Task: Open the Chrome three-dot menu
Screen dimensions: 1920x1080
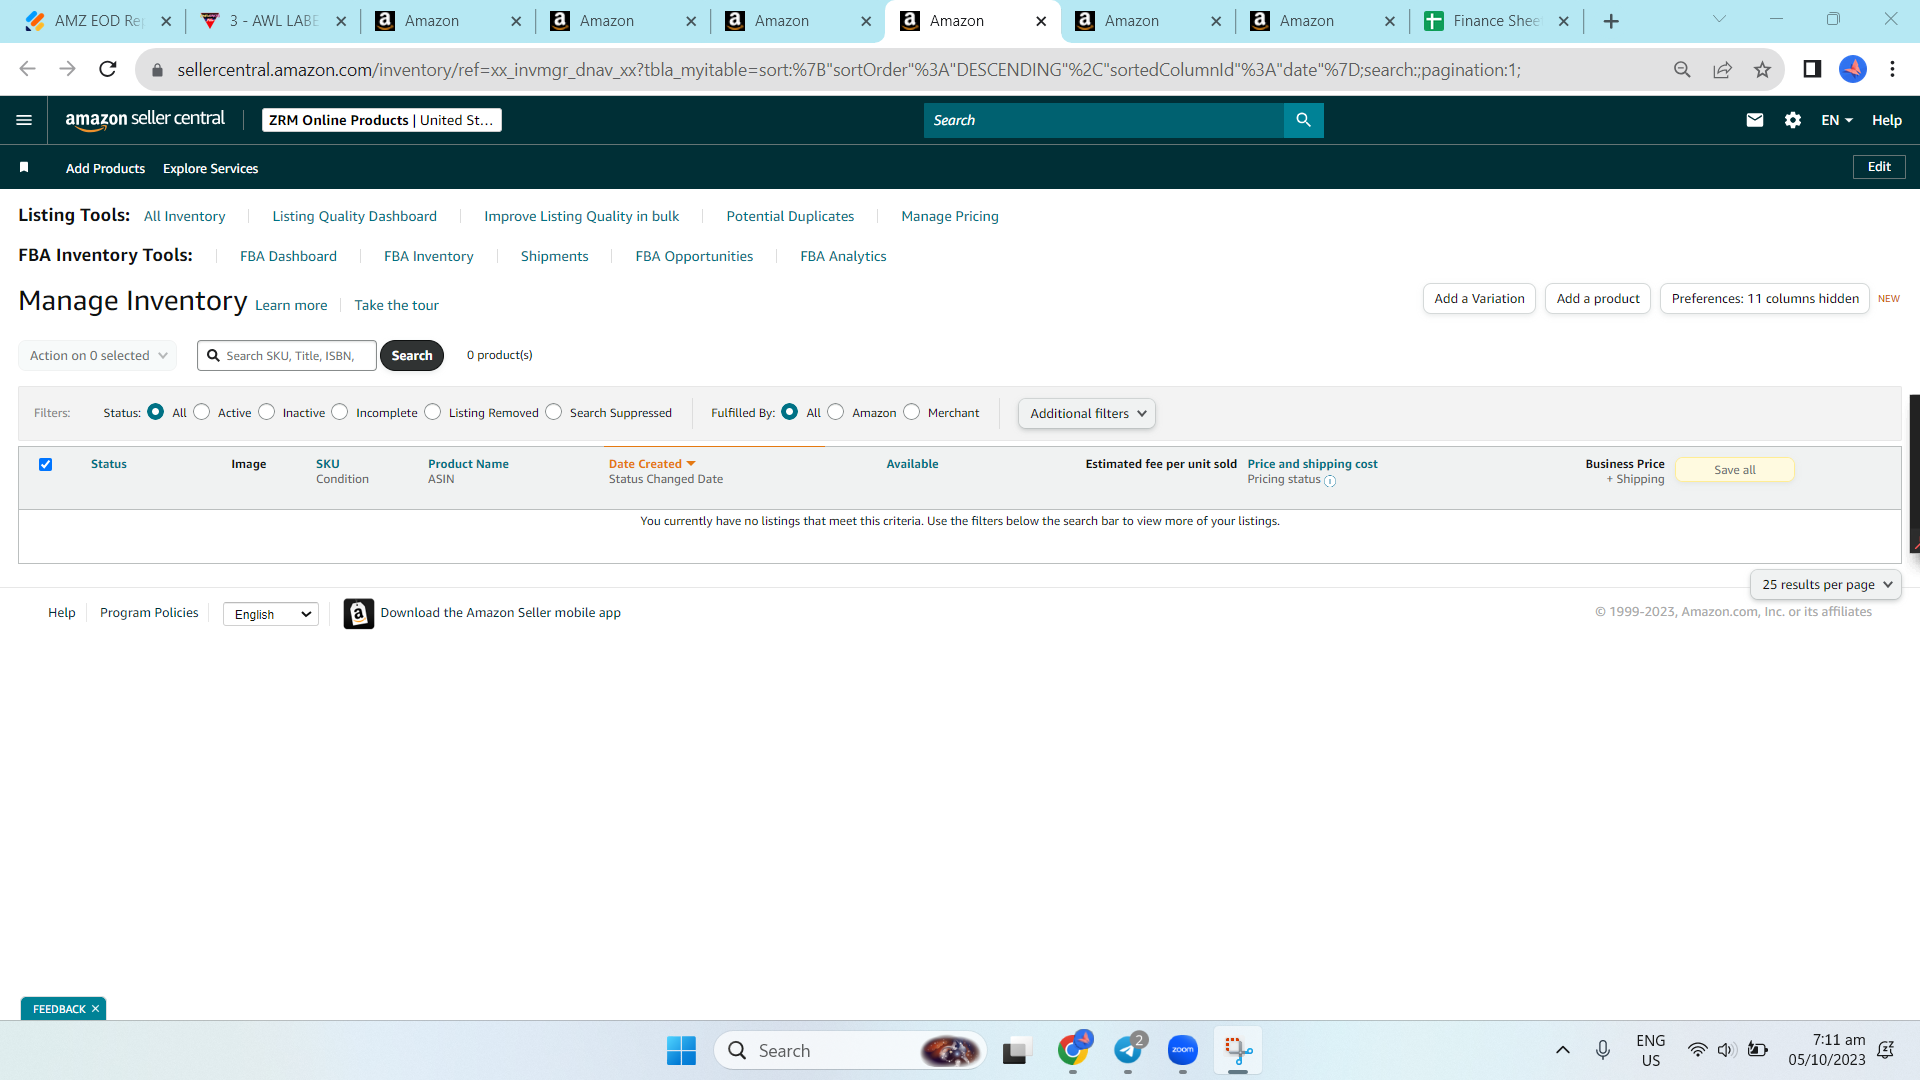Action: [x=1892, y=69]
